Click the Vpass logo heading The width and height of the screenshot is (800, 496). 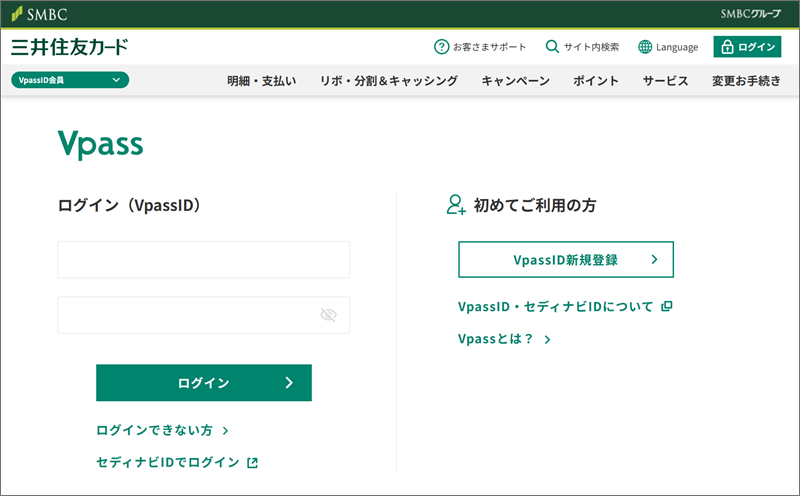101,144
